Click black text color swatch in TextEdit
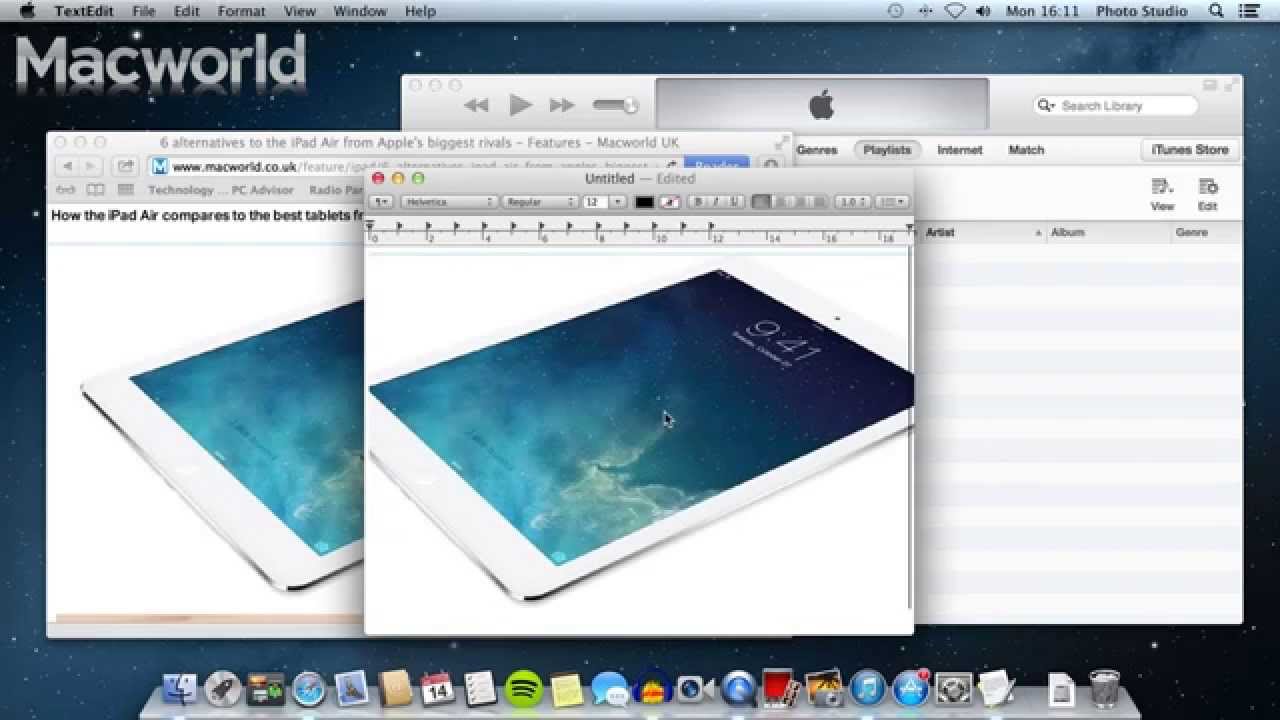Image resolution: width=1280 pixels, height=720 pixels. coord(645,202)
